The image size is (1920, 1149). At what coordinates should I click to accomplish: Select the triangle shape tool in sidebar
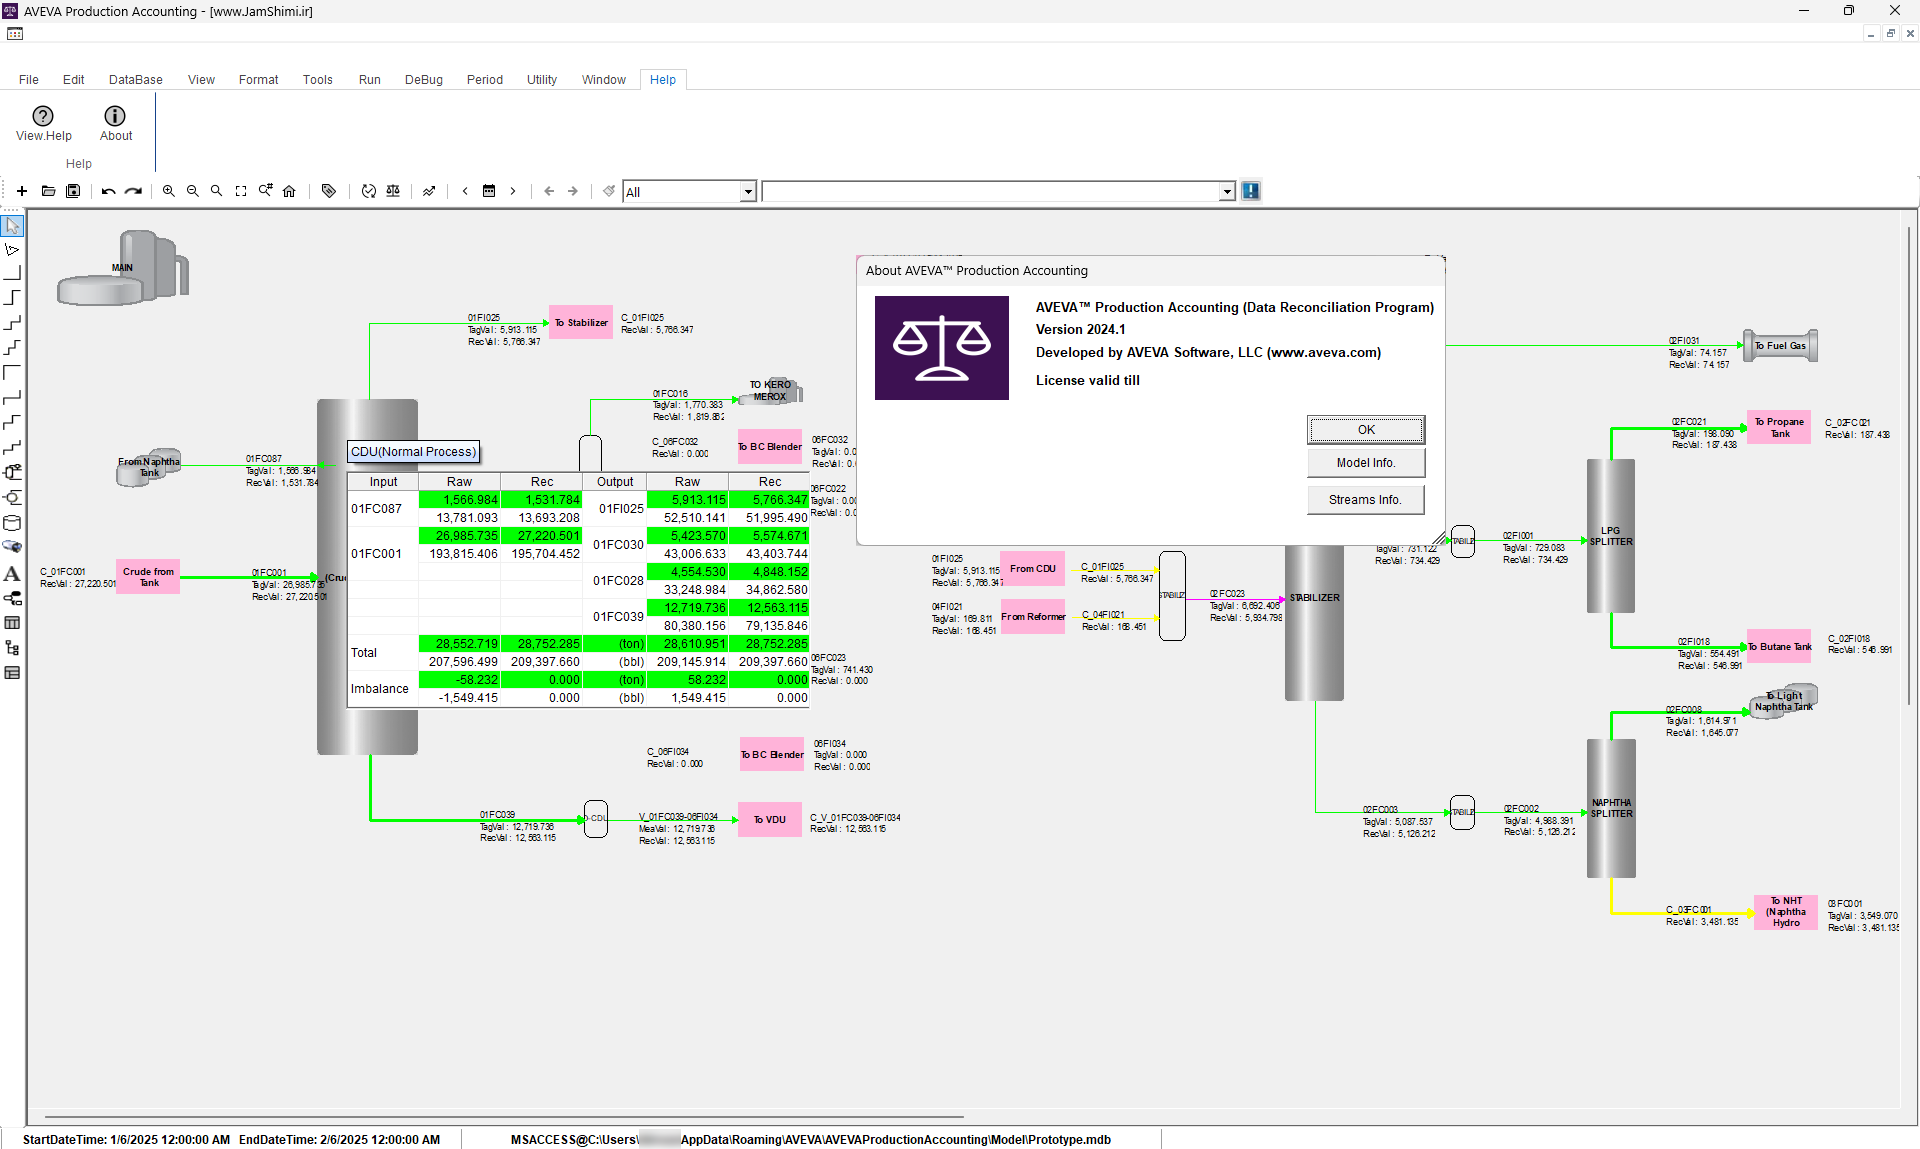[12, 250]
